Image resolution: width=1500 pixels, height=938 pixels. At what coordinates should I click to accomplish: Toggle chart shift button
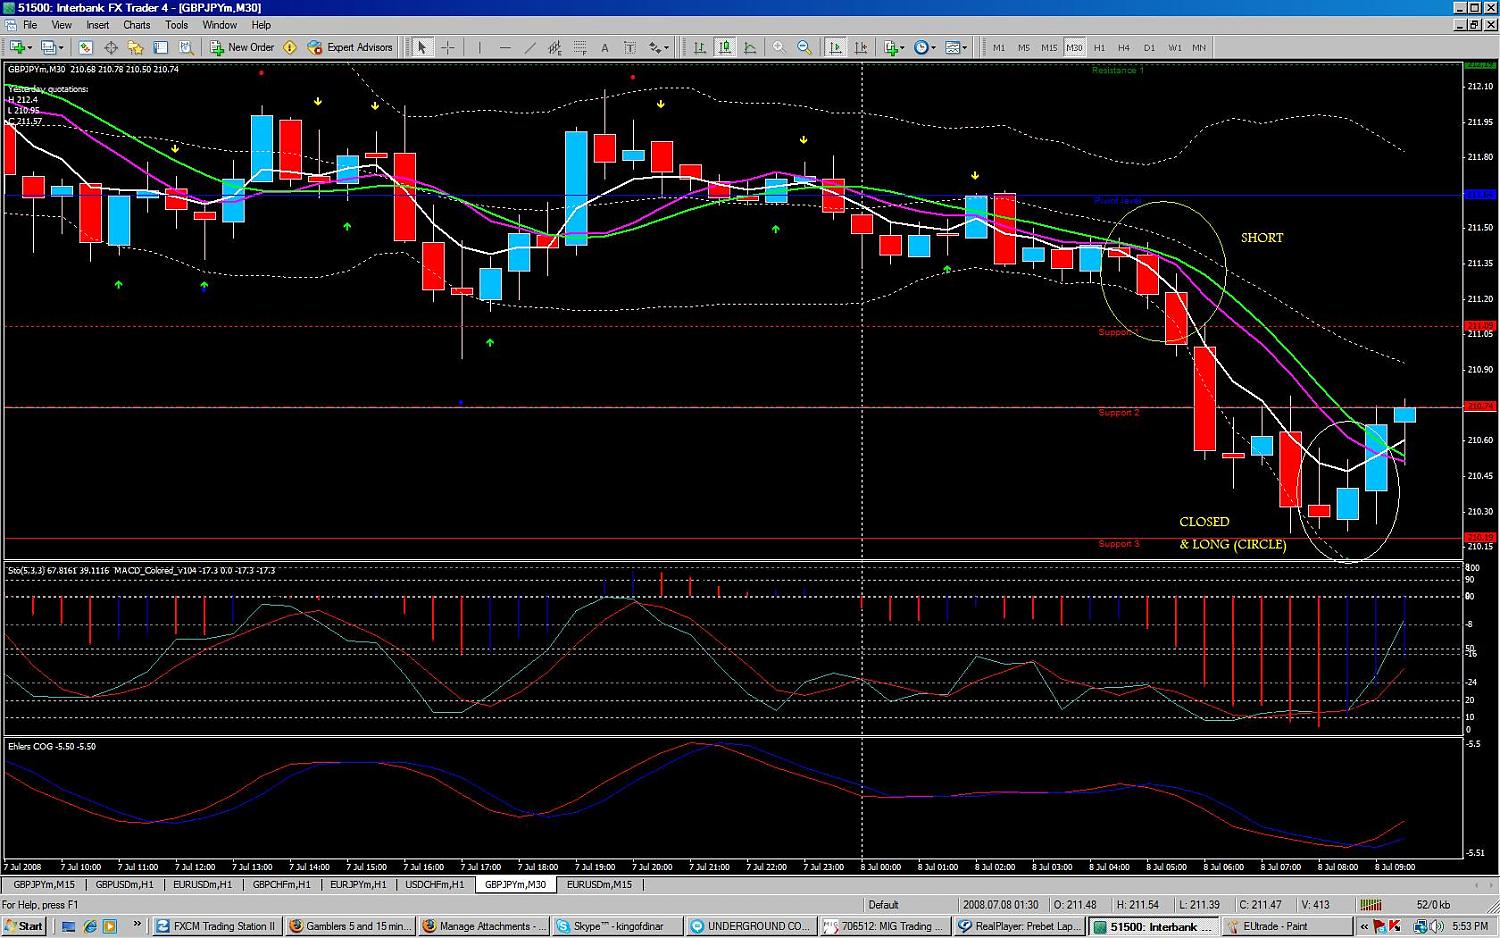pos(861,47)
